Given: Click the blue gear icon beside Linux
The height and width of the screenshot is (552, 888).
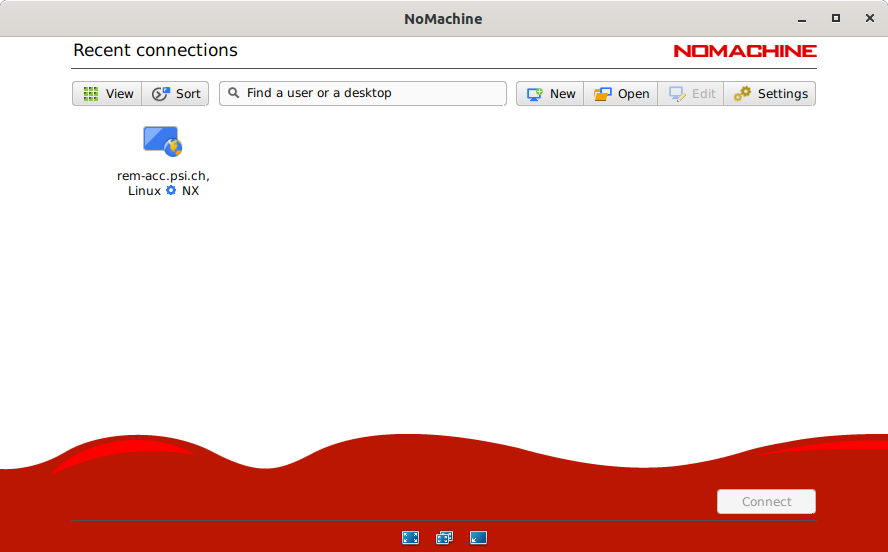Looking at the screenshot, I should 171,190.
